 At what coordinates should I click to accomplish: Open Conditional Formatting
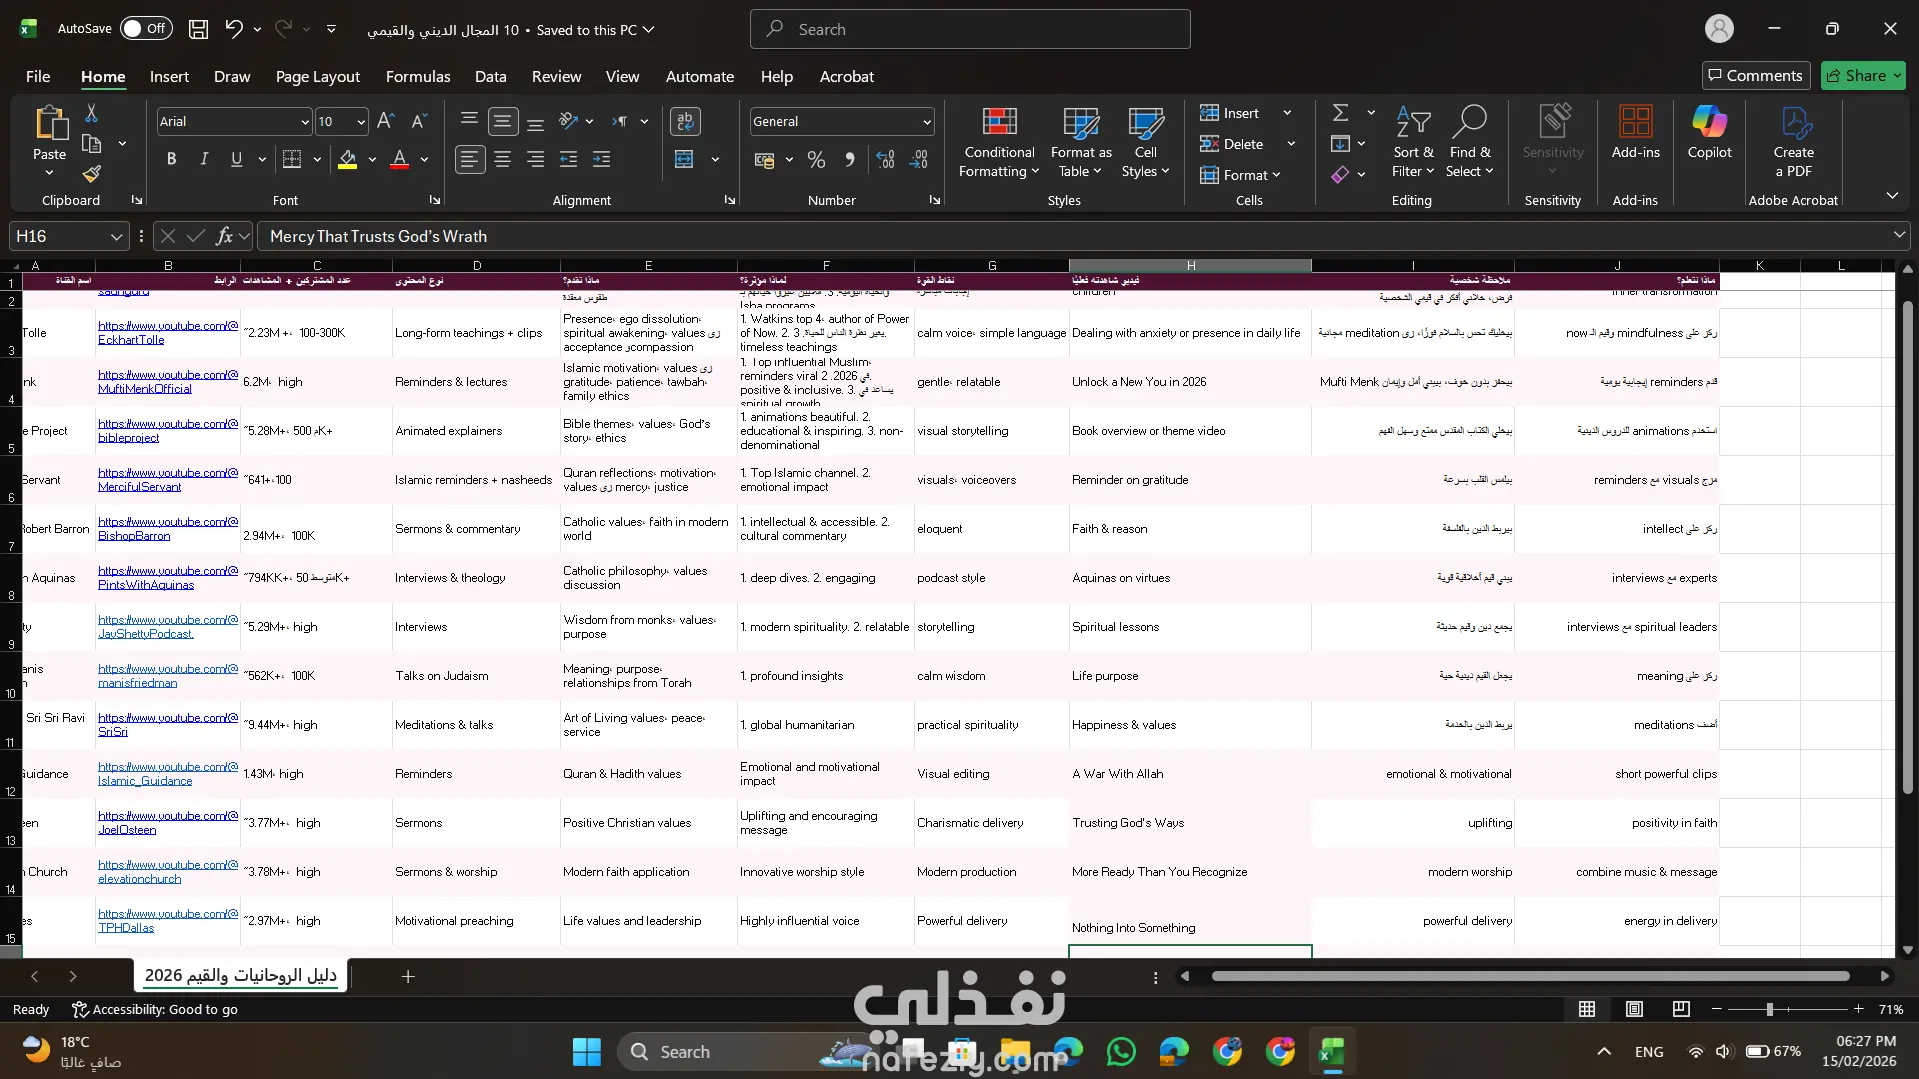point(999,143)
